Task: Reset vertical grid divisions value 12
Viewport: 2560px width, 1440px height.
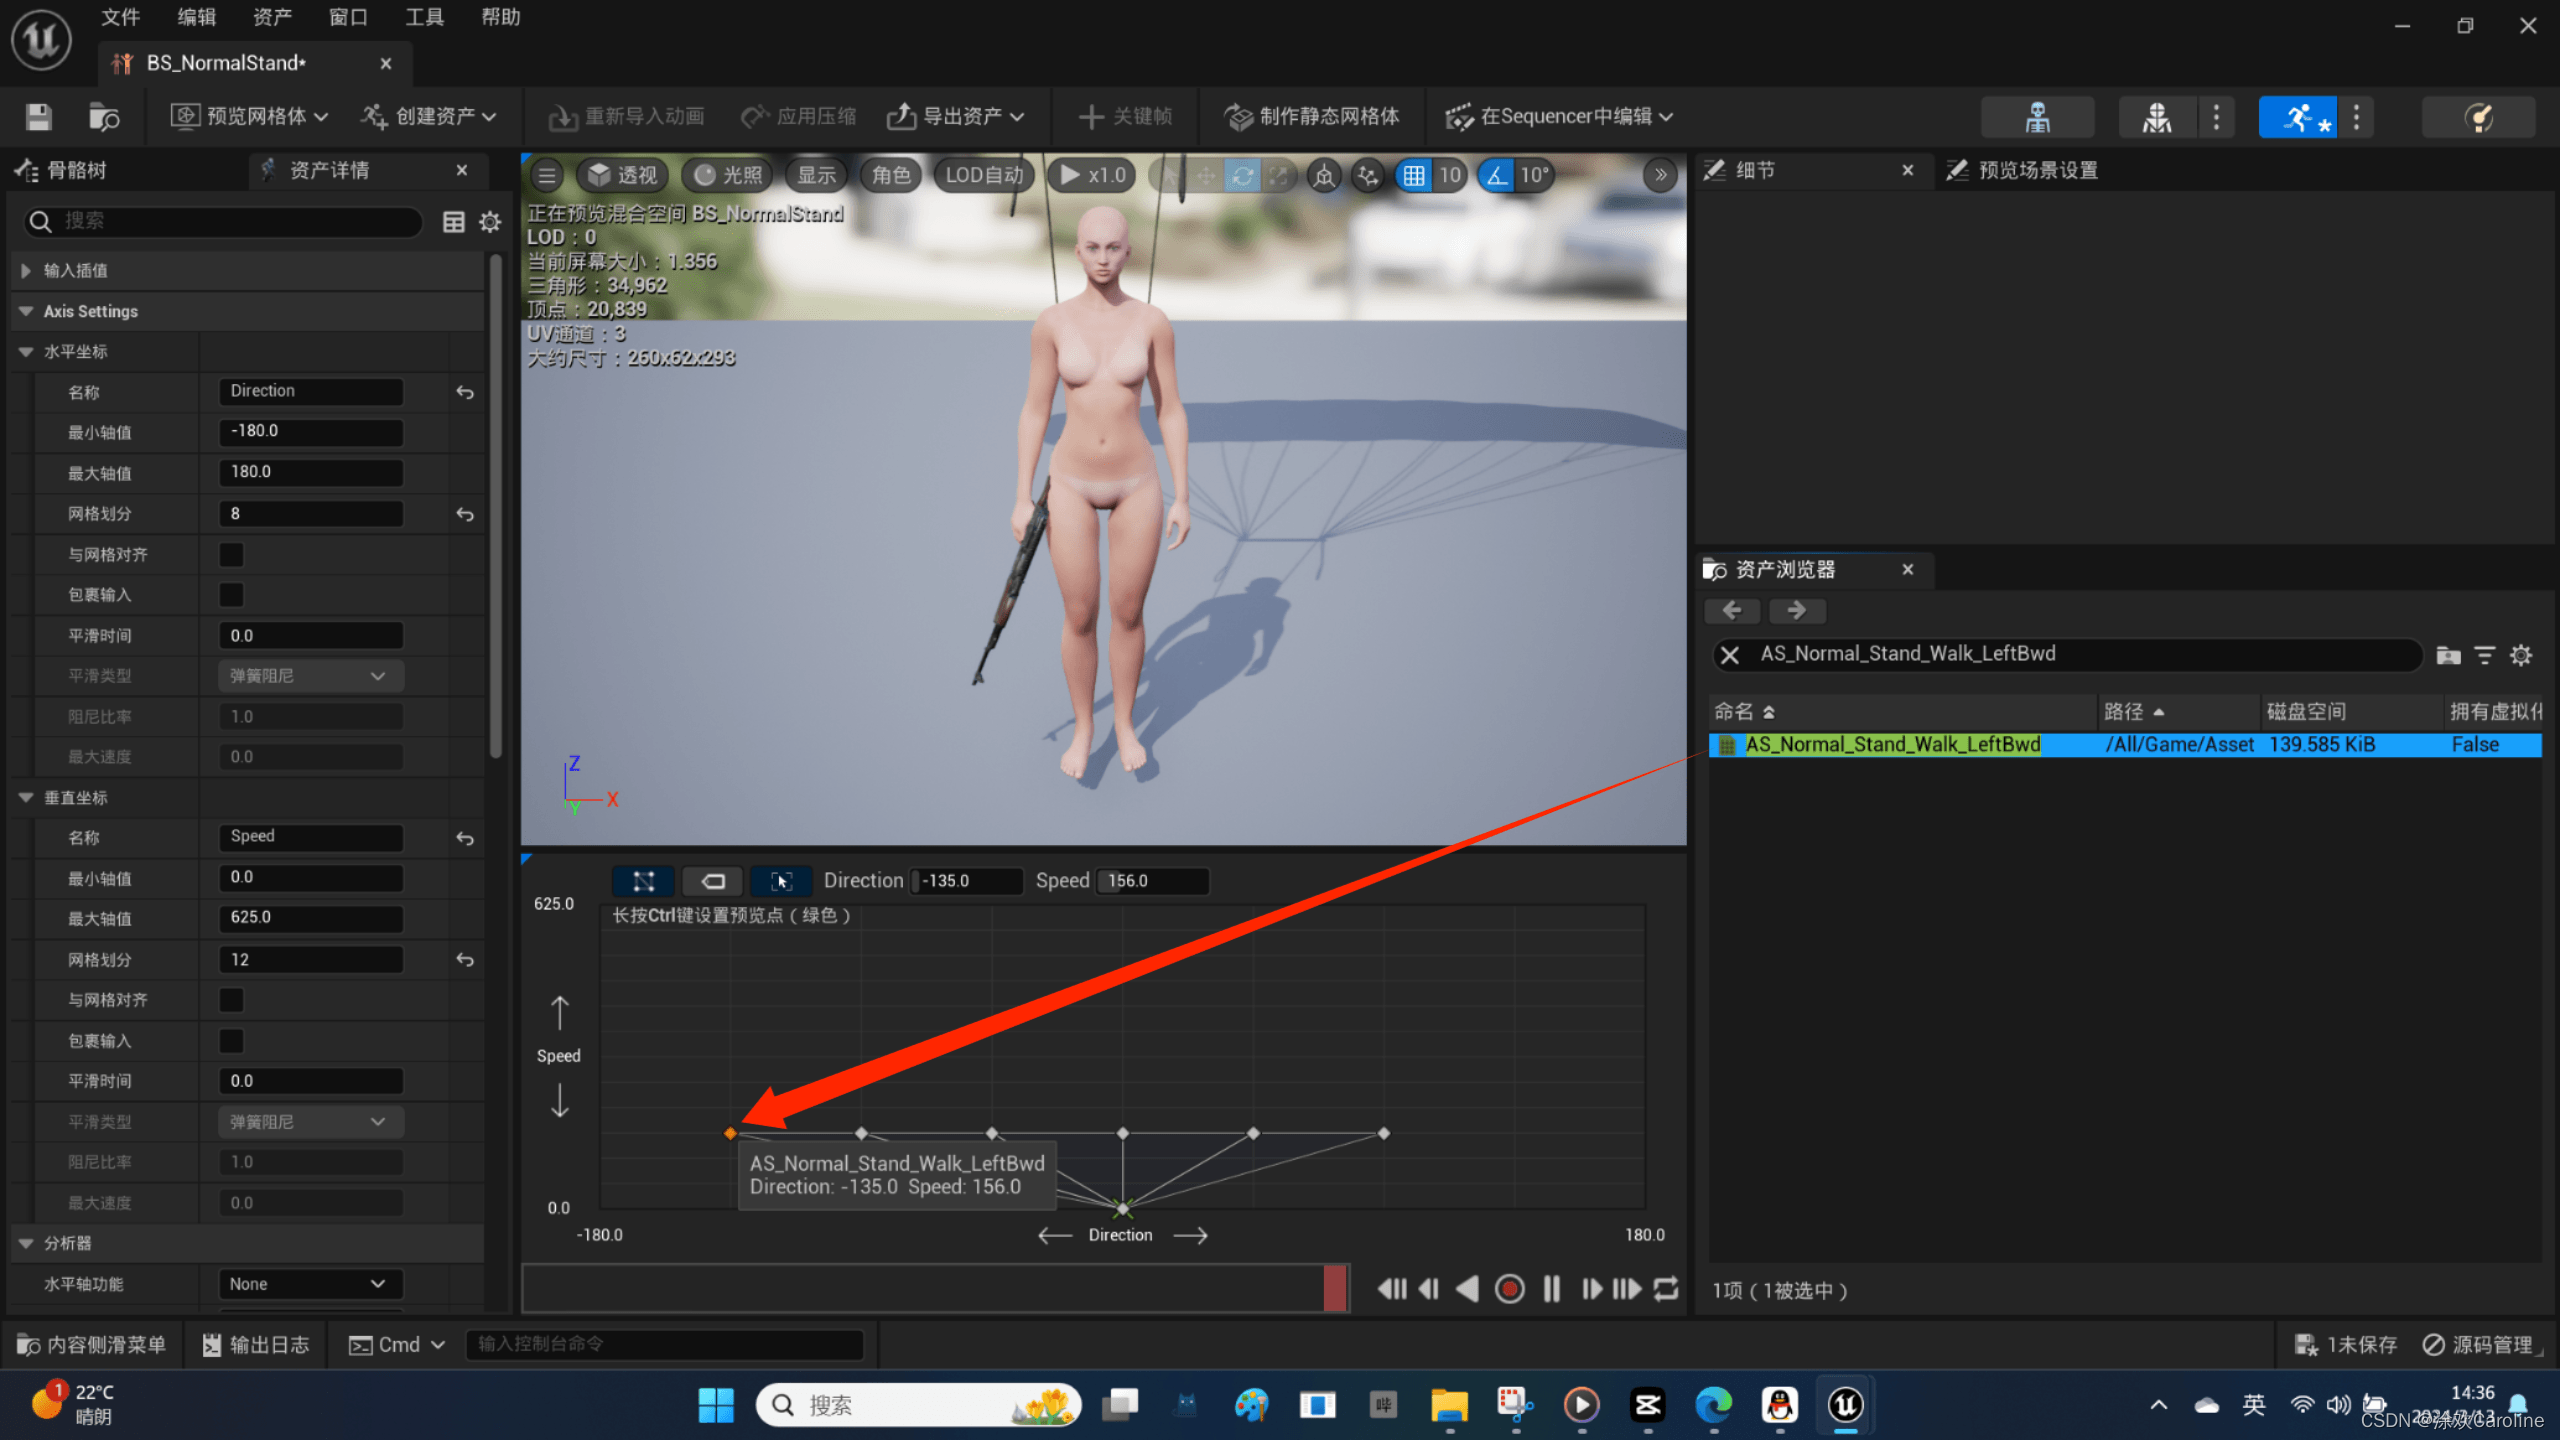Action: tap(465, 960)
